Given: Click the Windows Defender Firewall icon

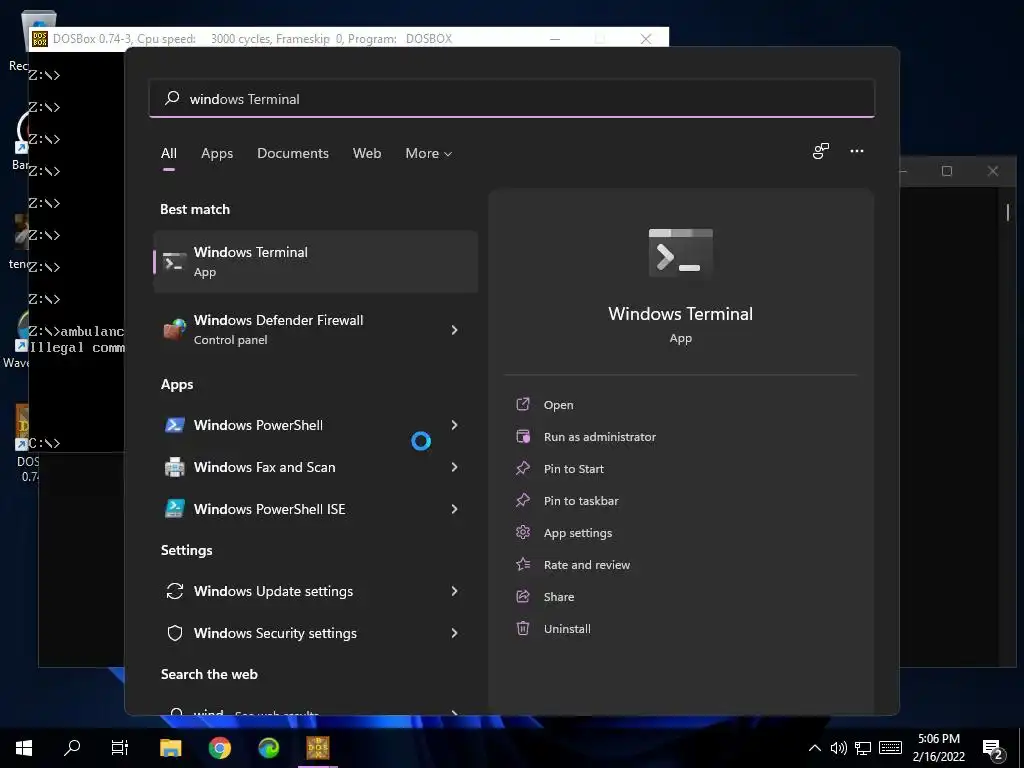Looking at the screenshot, I should 174,330.
